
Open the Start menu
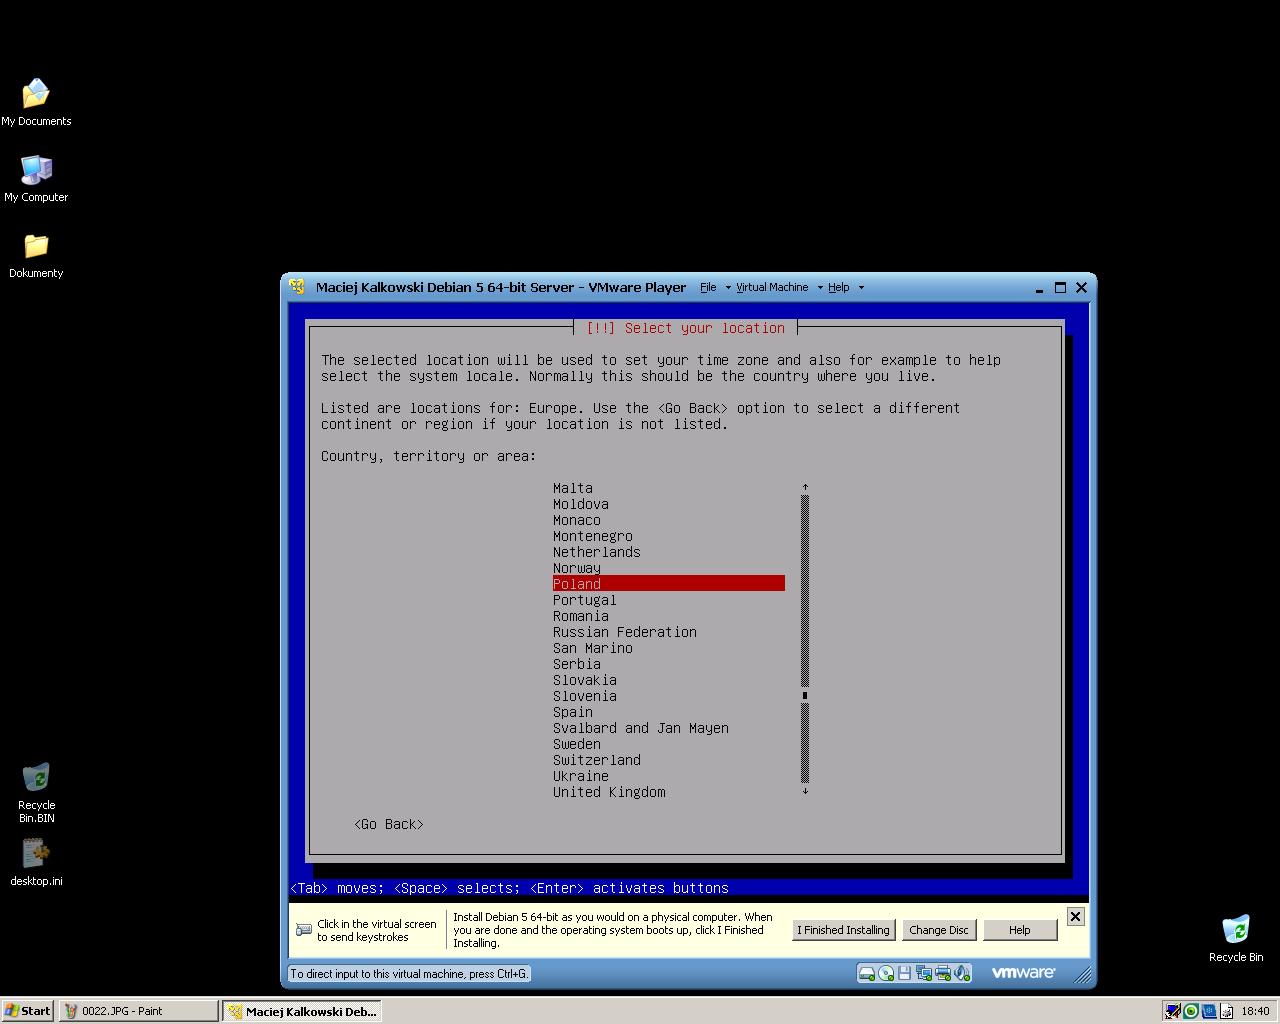point(28,1011)
